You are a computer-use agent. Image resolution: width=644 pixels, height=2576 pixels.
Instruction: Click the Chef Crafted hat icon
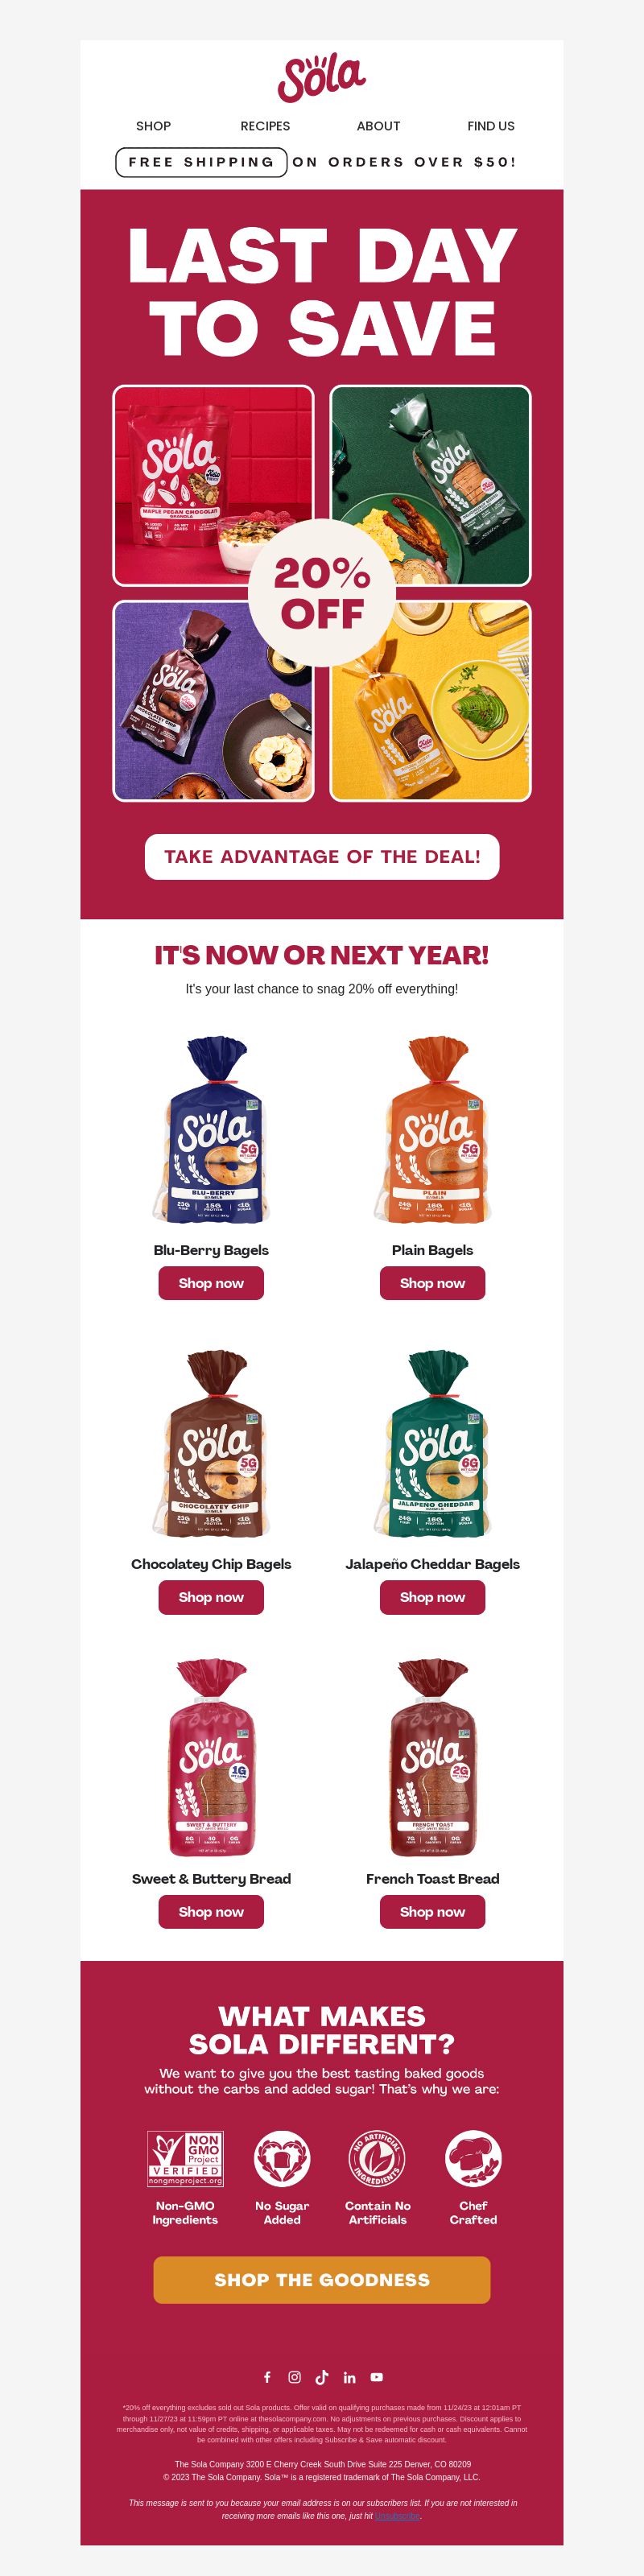click(473, 2158)
